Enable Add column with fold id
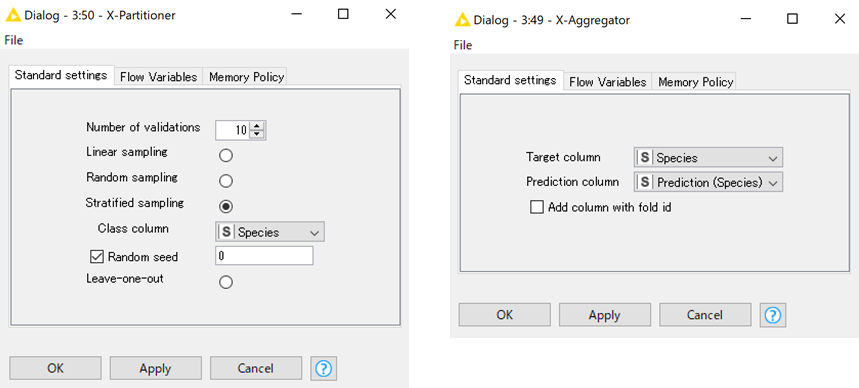859x388 pixels. coord(537,208)
